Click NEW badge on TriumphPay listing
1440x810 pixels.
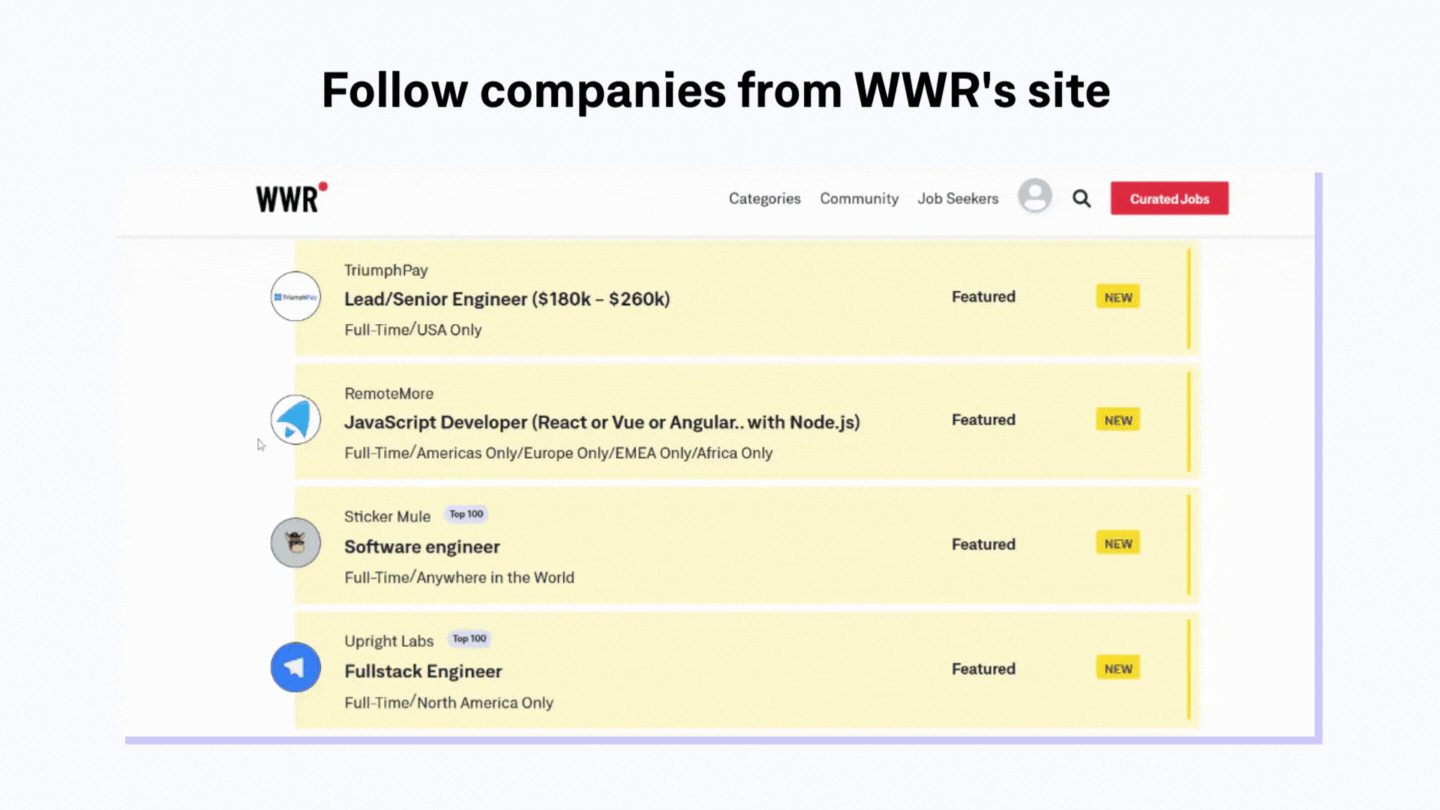[x=1117, y=297]
